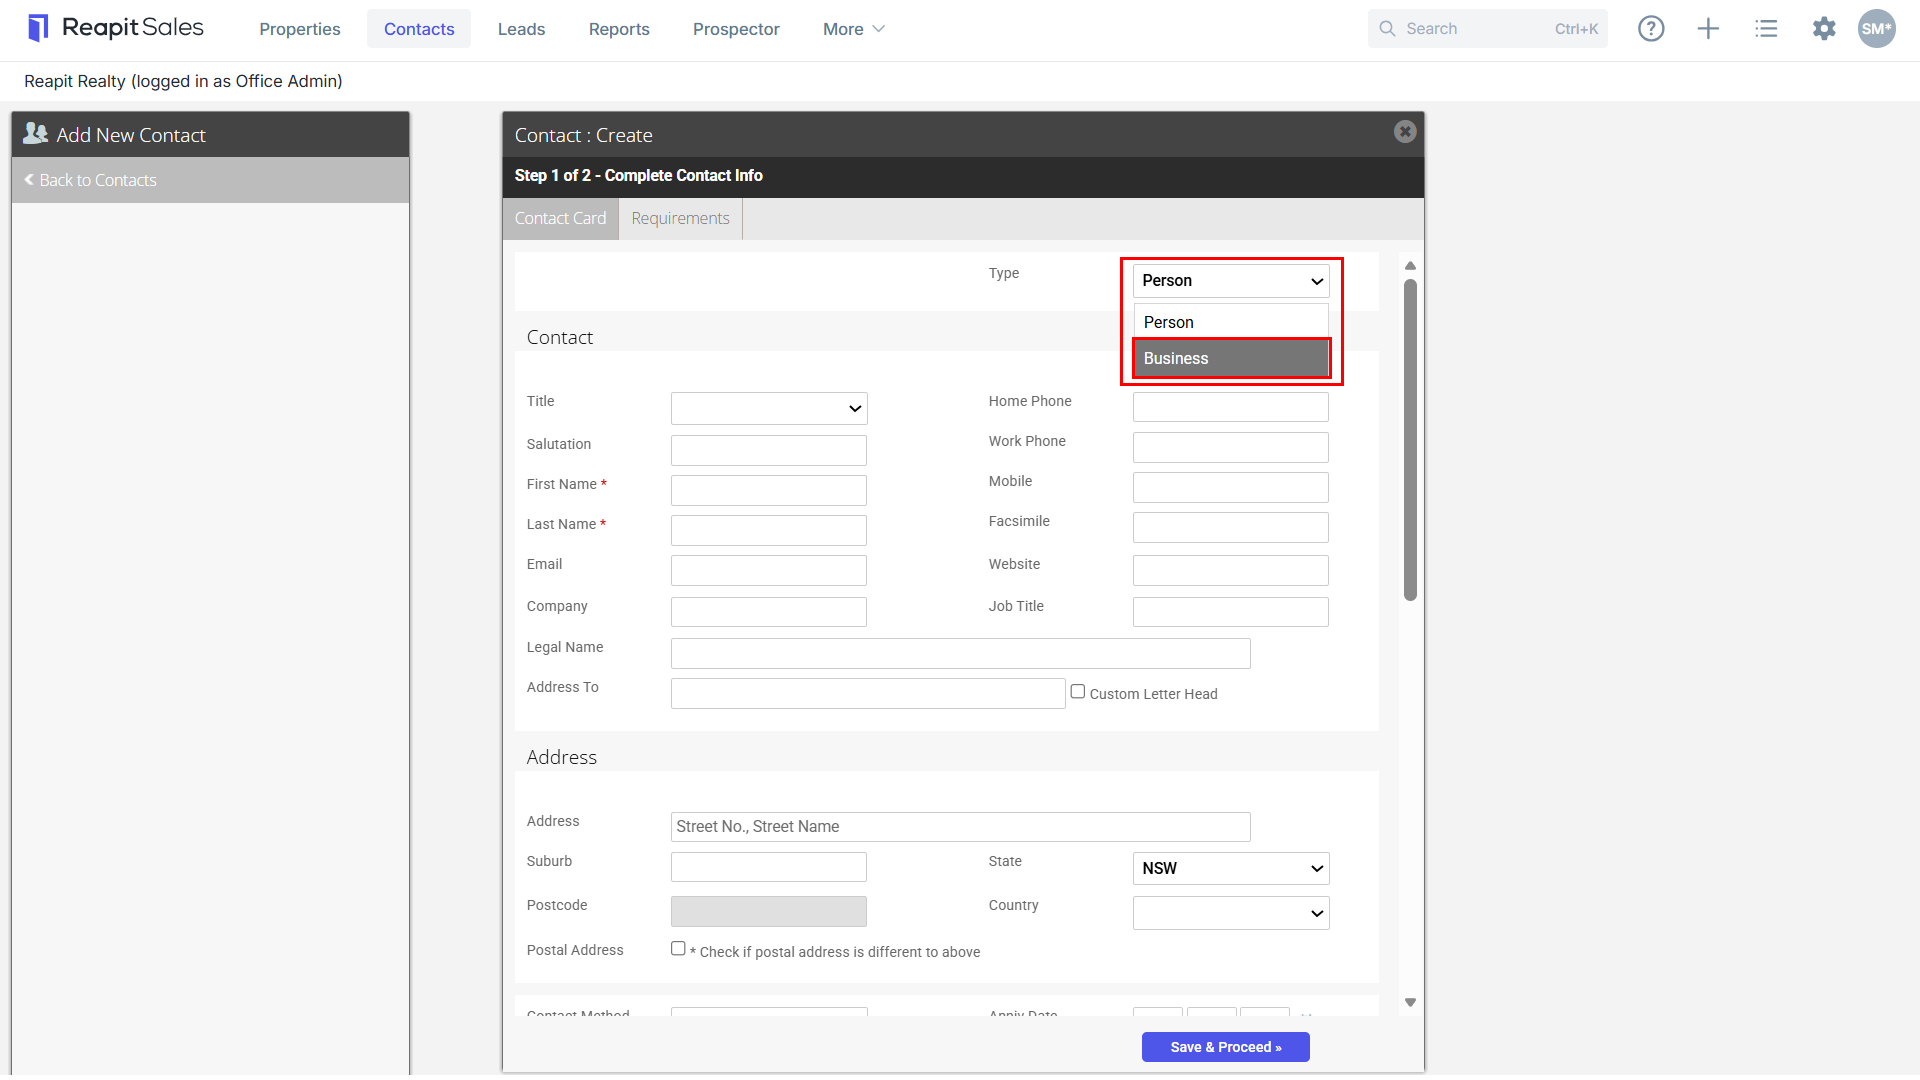The height and width of the screenshot is (1080, 1920).
Task: Check the different postal address checkbox
Action: point(678,948)
